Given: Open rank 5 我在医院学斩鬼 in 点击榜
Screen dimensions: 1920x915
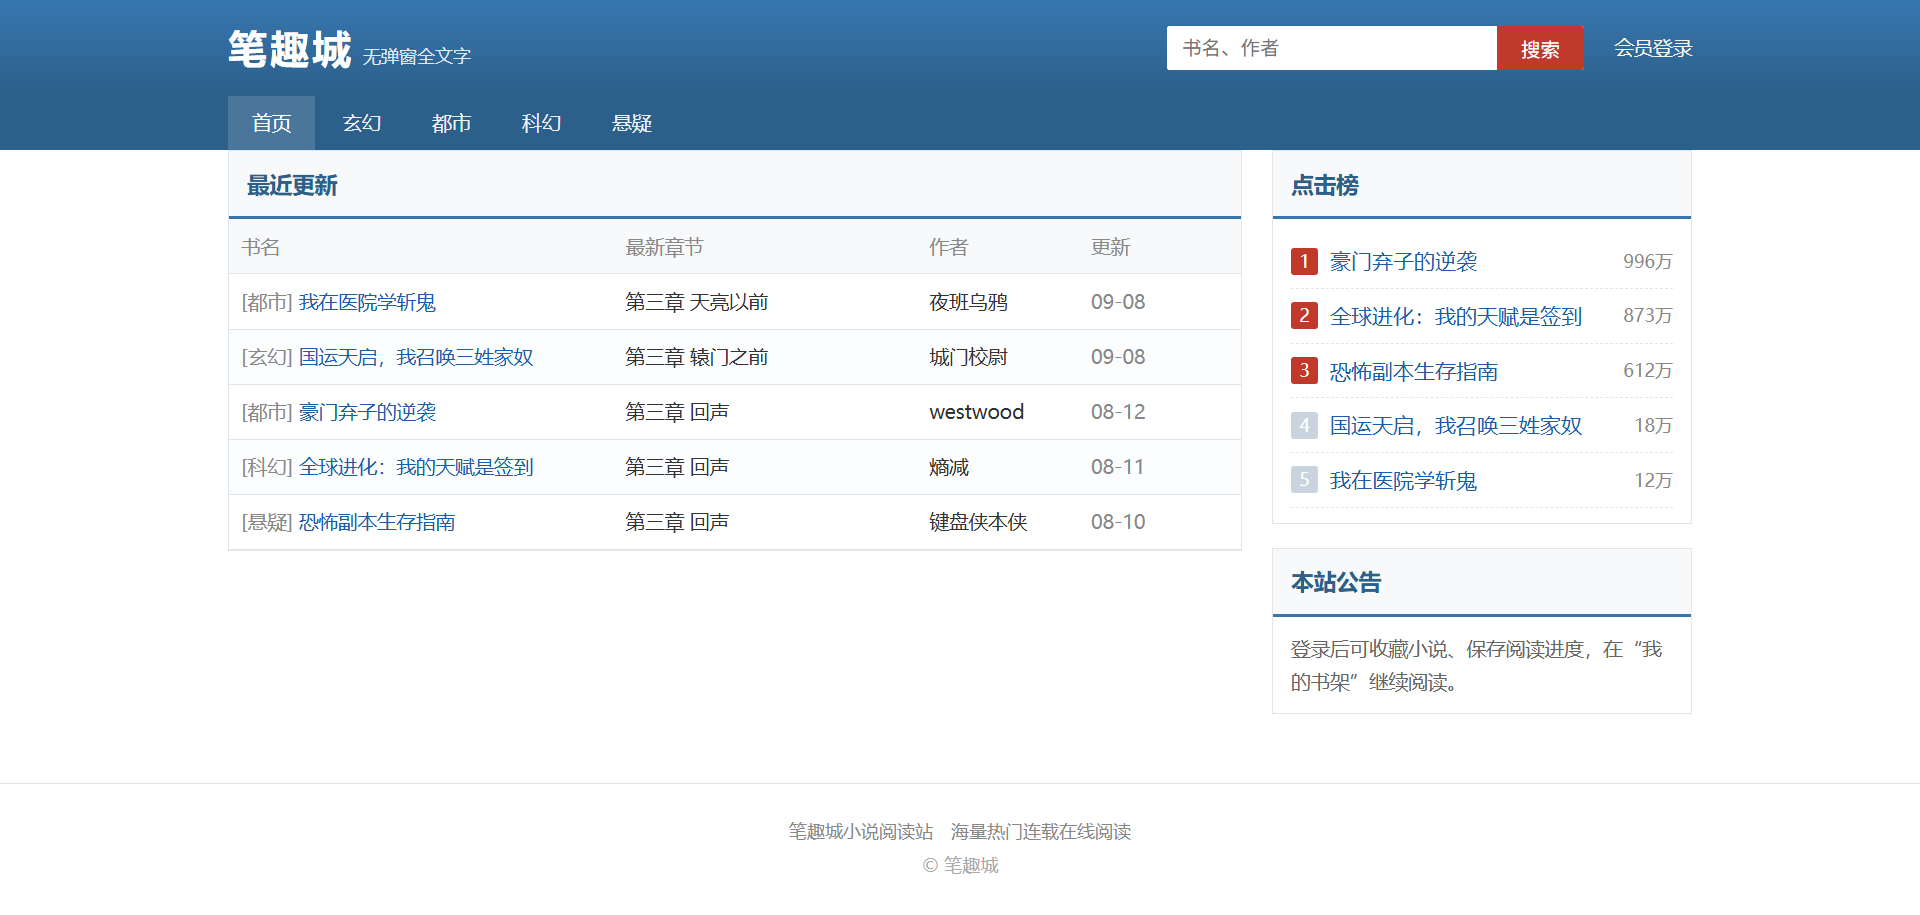Looking at the screenshot, I should (1403, 481).
